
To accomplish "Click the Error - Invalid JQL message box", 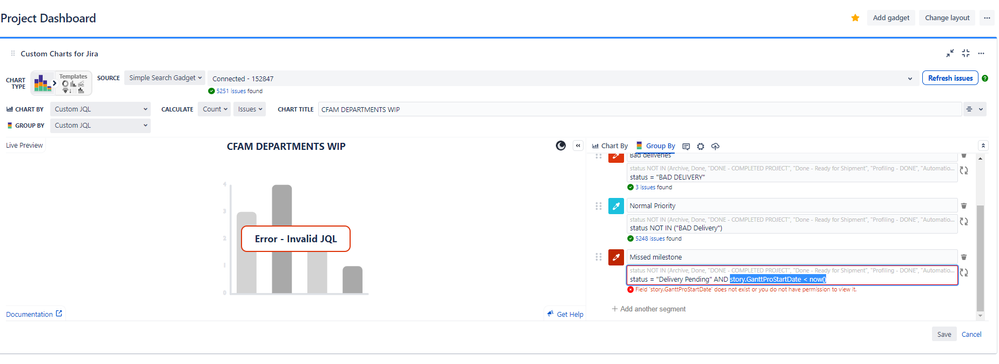I will [x=296, y=240].
